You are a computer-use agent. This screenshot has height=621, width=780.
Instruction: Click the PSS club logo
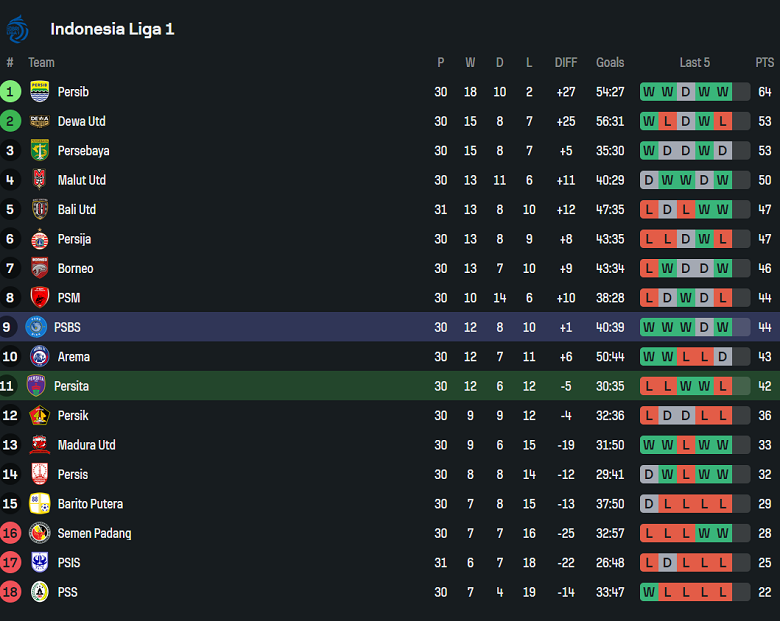tap(40, 592)
